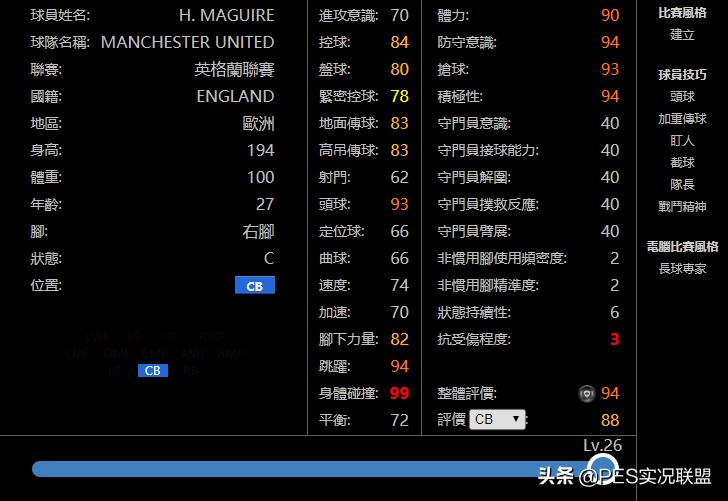Click the 守門員臂展 value 40

(x=610, y=231)
